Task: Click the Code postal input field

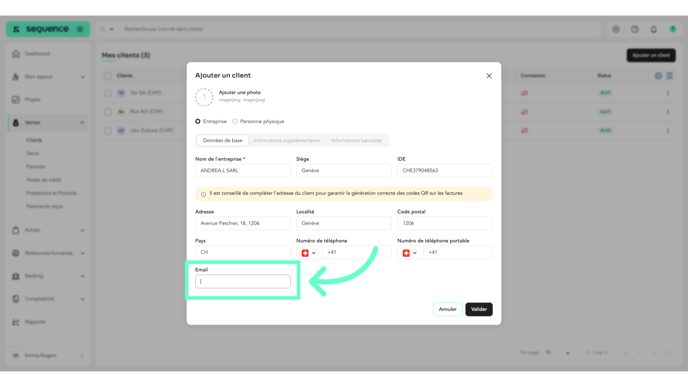Action: (x=444, y=223)
